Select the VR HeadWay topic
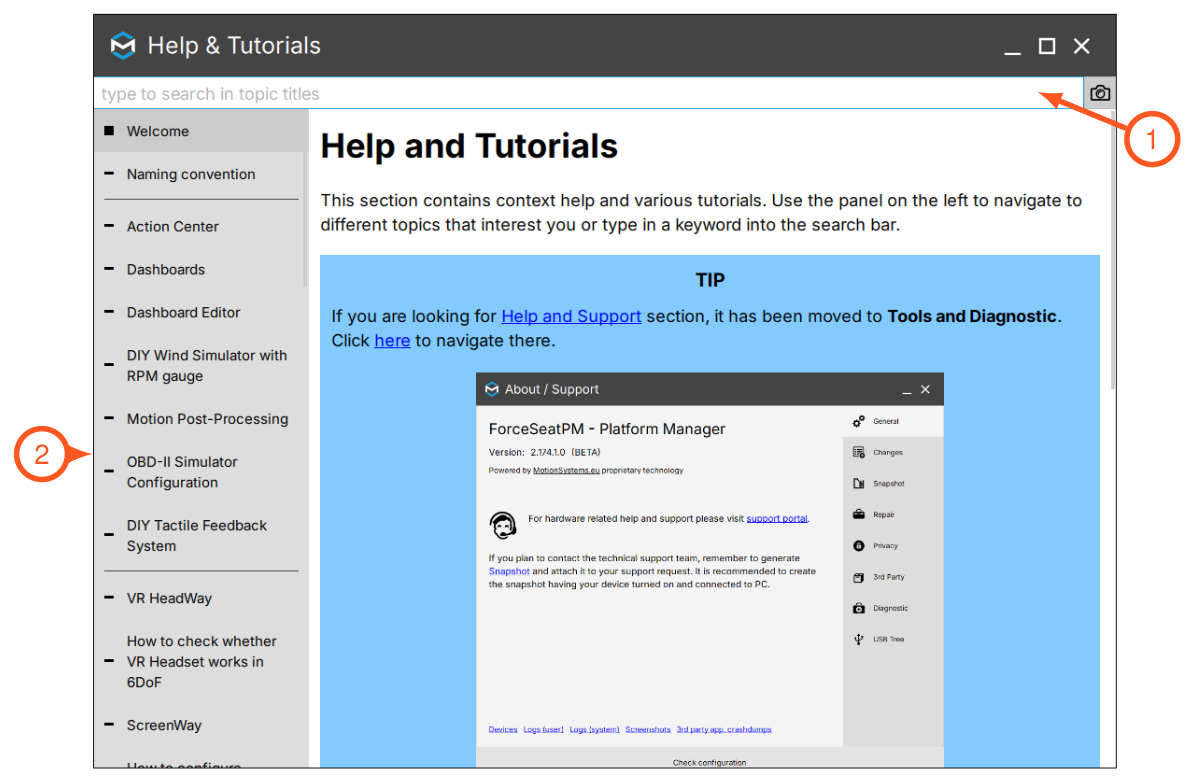Screen dimensions: 1195x783 click(201, 598)
